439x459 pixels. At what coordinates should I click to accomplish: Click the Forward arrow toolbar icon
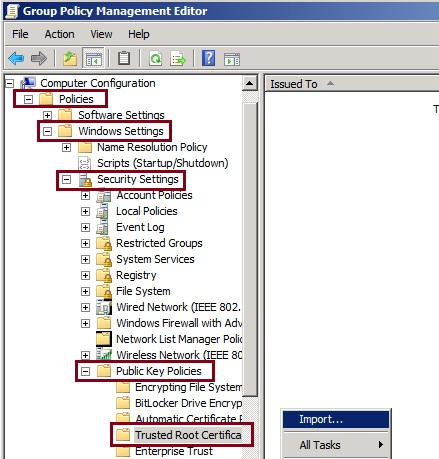click(39, 59)
